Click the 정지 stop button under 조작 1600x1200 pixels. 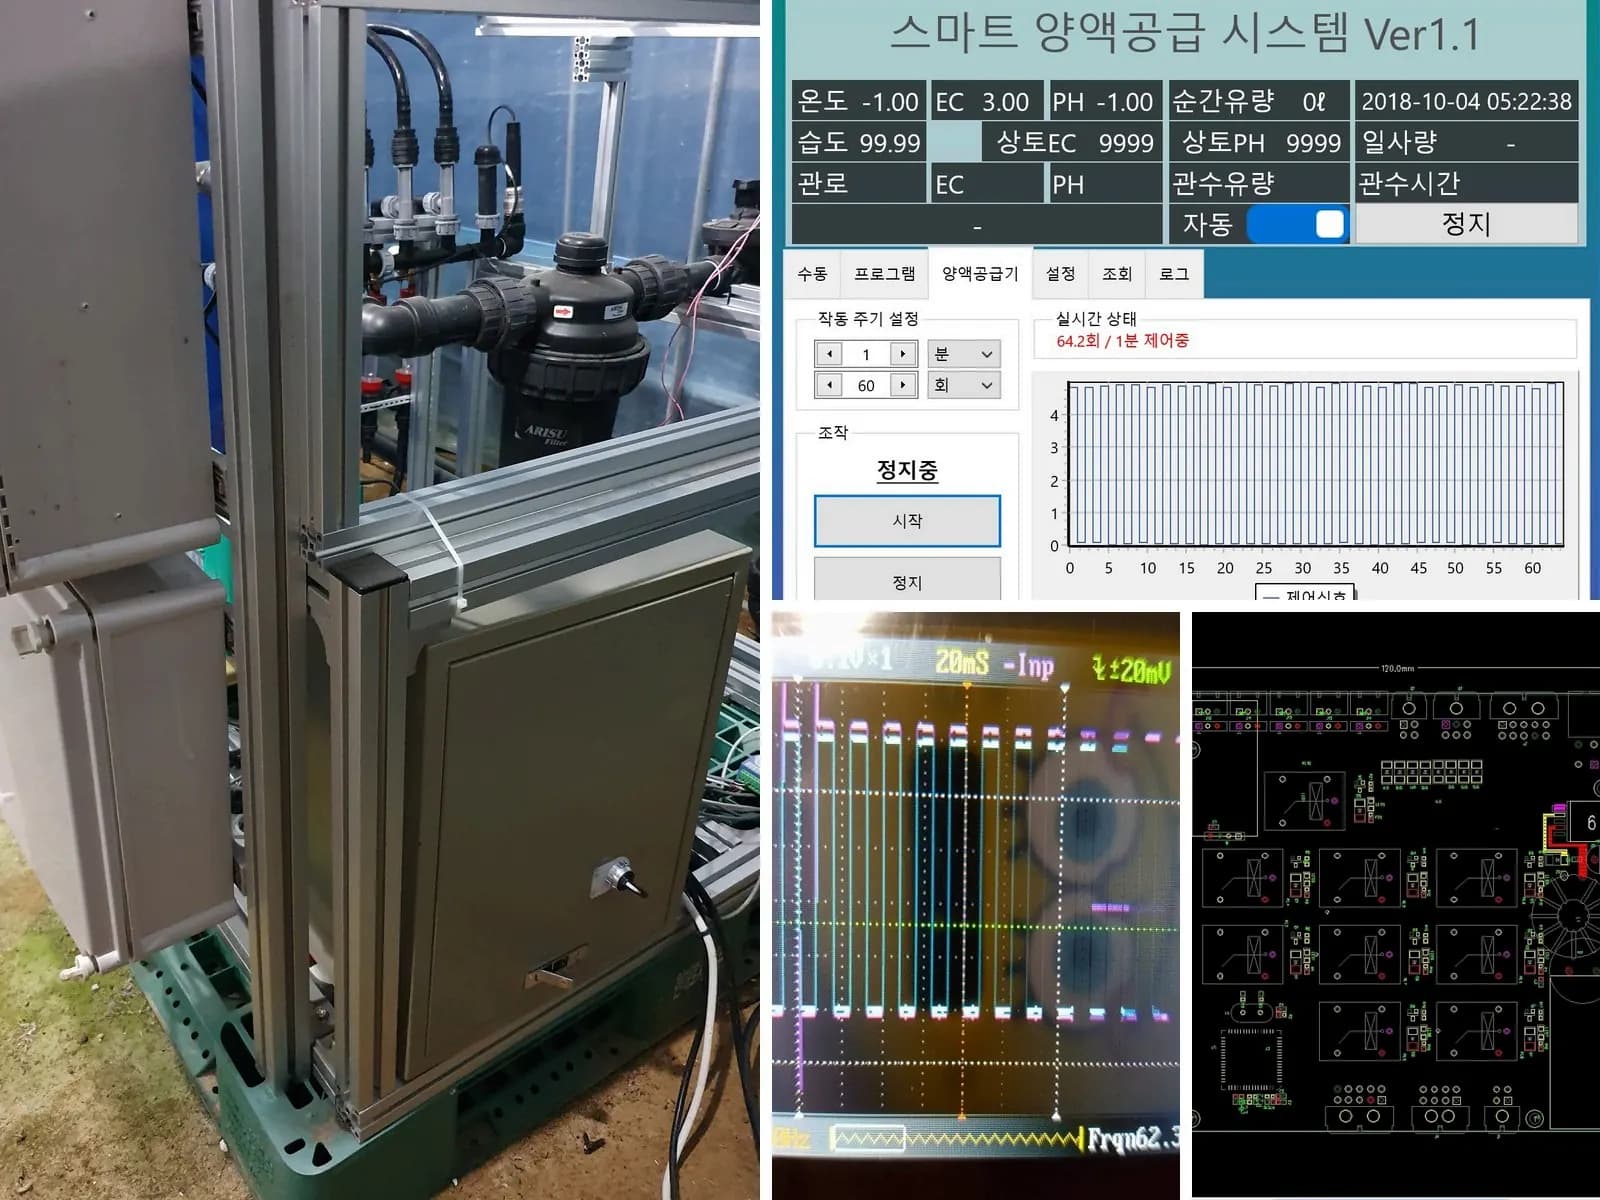[x=907, y=580]
